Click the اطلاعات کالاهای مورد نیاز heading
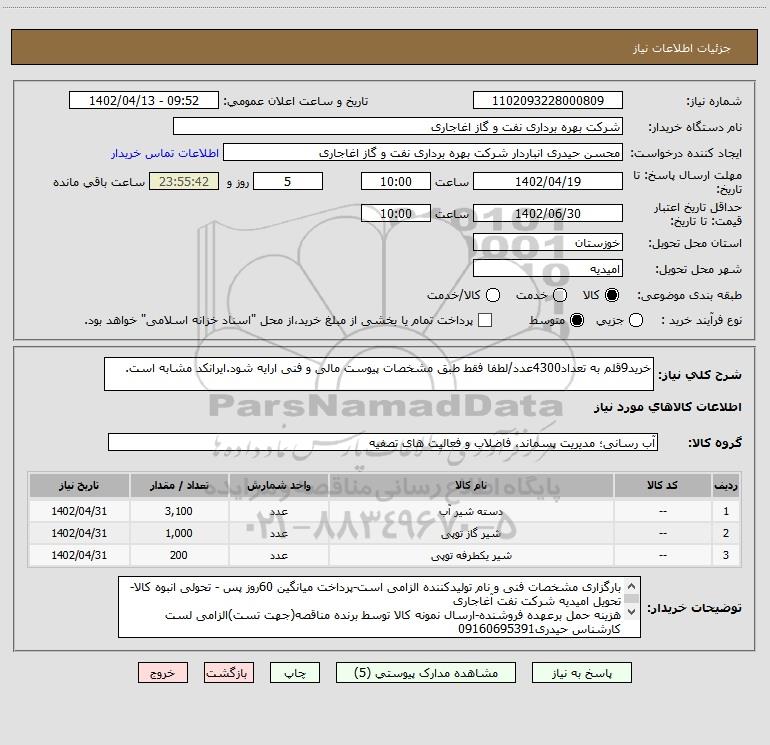The width and height of the screenshot is (770, 745). pyautogui.click(x=667, y=407)
